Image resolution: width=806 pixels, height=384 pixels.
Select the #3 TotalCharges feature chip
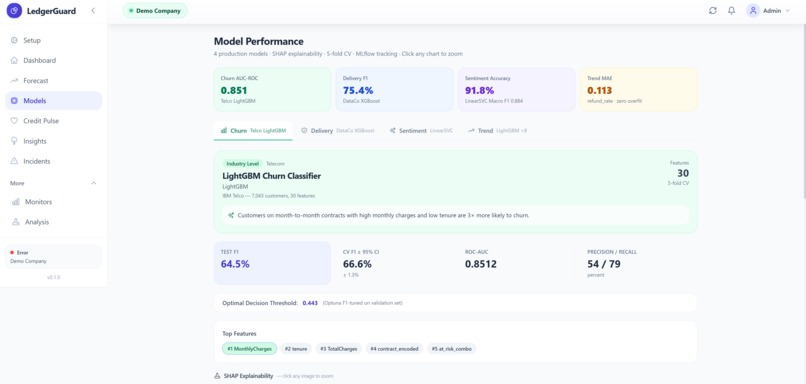point(338,349)
